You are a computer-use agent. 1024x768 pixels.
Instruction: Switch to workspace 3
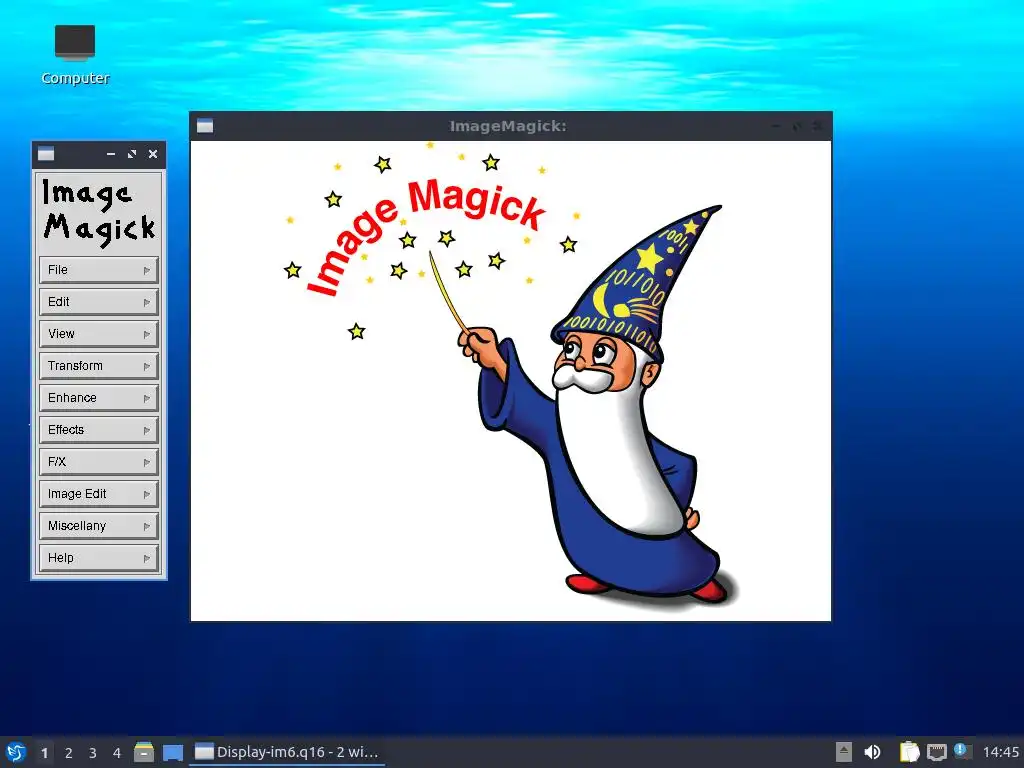tap(93, 753)
